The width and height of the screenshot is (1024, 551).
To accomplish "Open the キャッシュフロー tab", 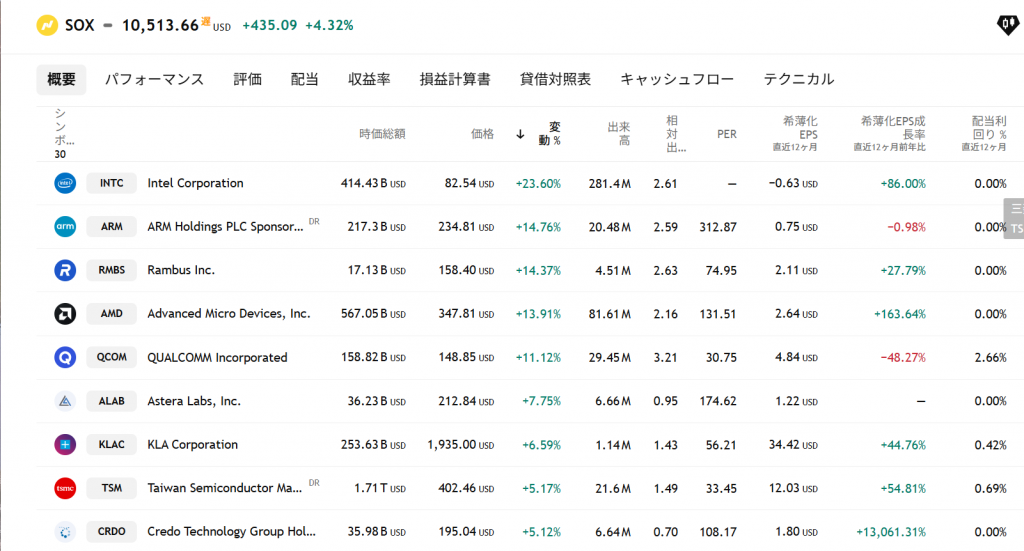I will (x=677, y=79).
